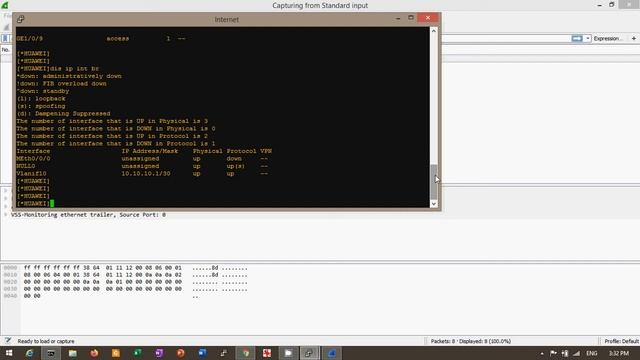Click the Packets: 8 Displayed: 8 status text
Viewport: 640px width, 360px height.
(x=471, y=341)
